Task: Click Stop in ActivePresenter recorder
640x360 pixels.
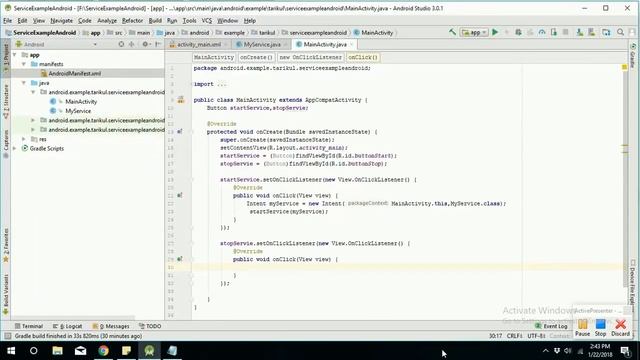Action: (600, 328)
